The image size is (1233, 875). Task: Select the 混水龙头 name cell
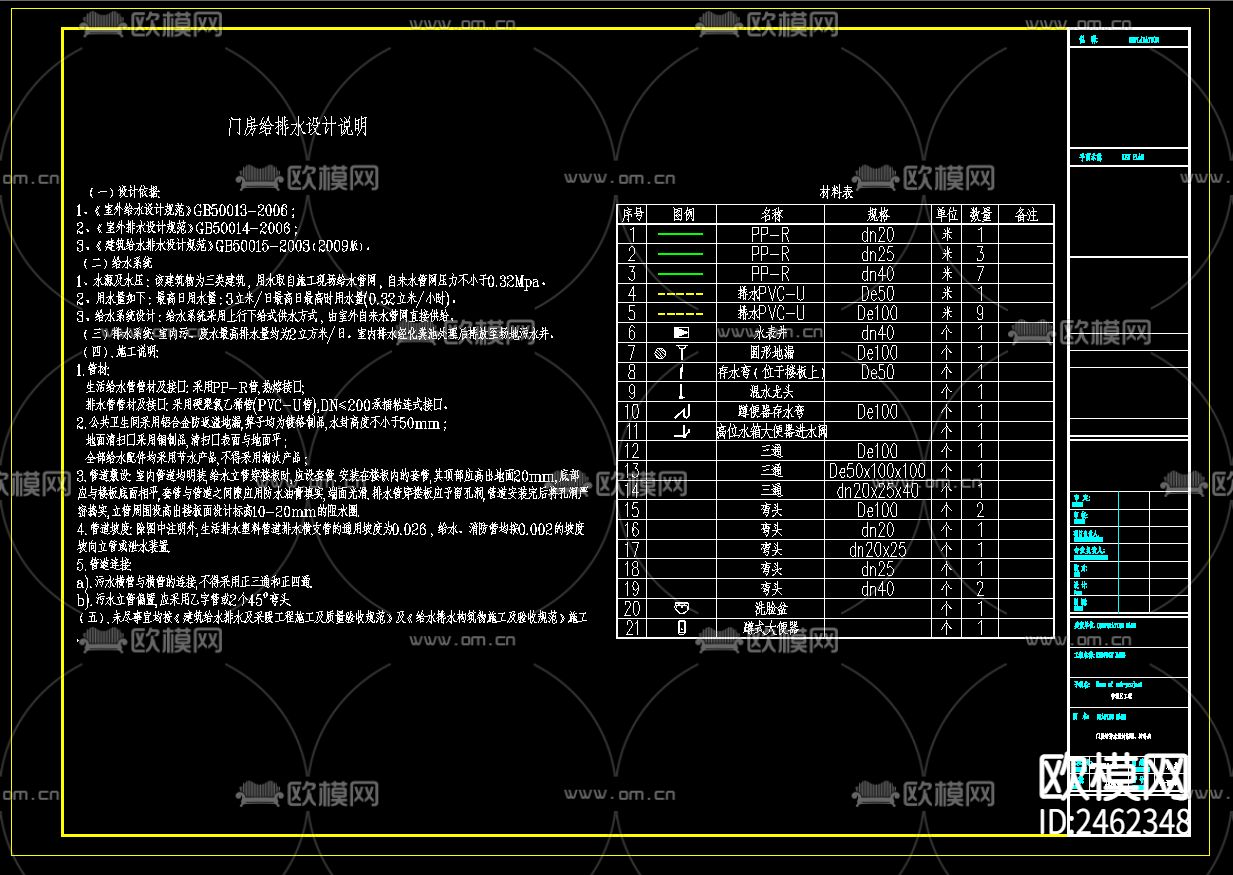coord(771,391)
